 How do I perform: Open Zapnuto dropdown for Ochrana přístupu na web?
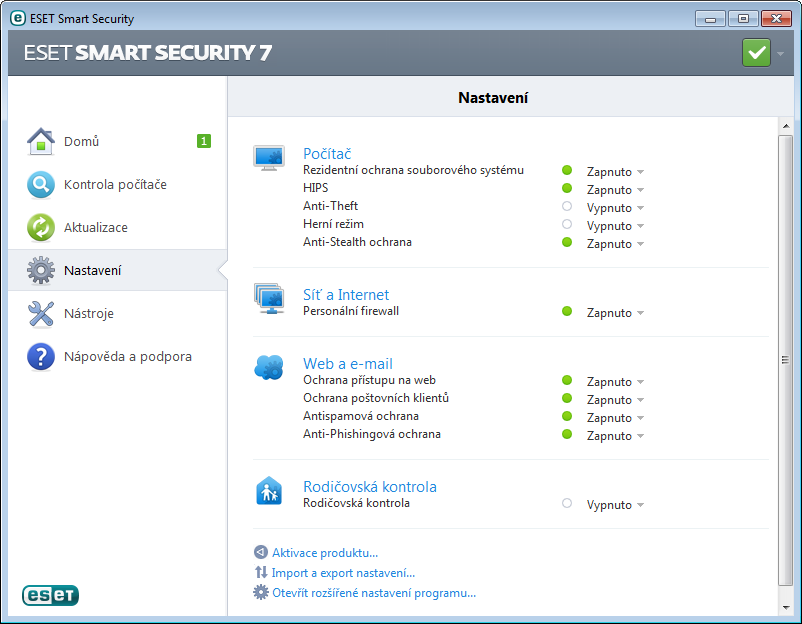[615, 382]
